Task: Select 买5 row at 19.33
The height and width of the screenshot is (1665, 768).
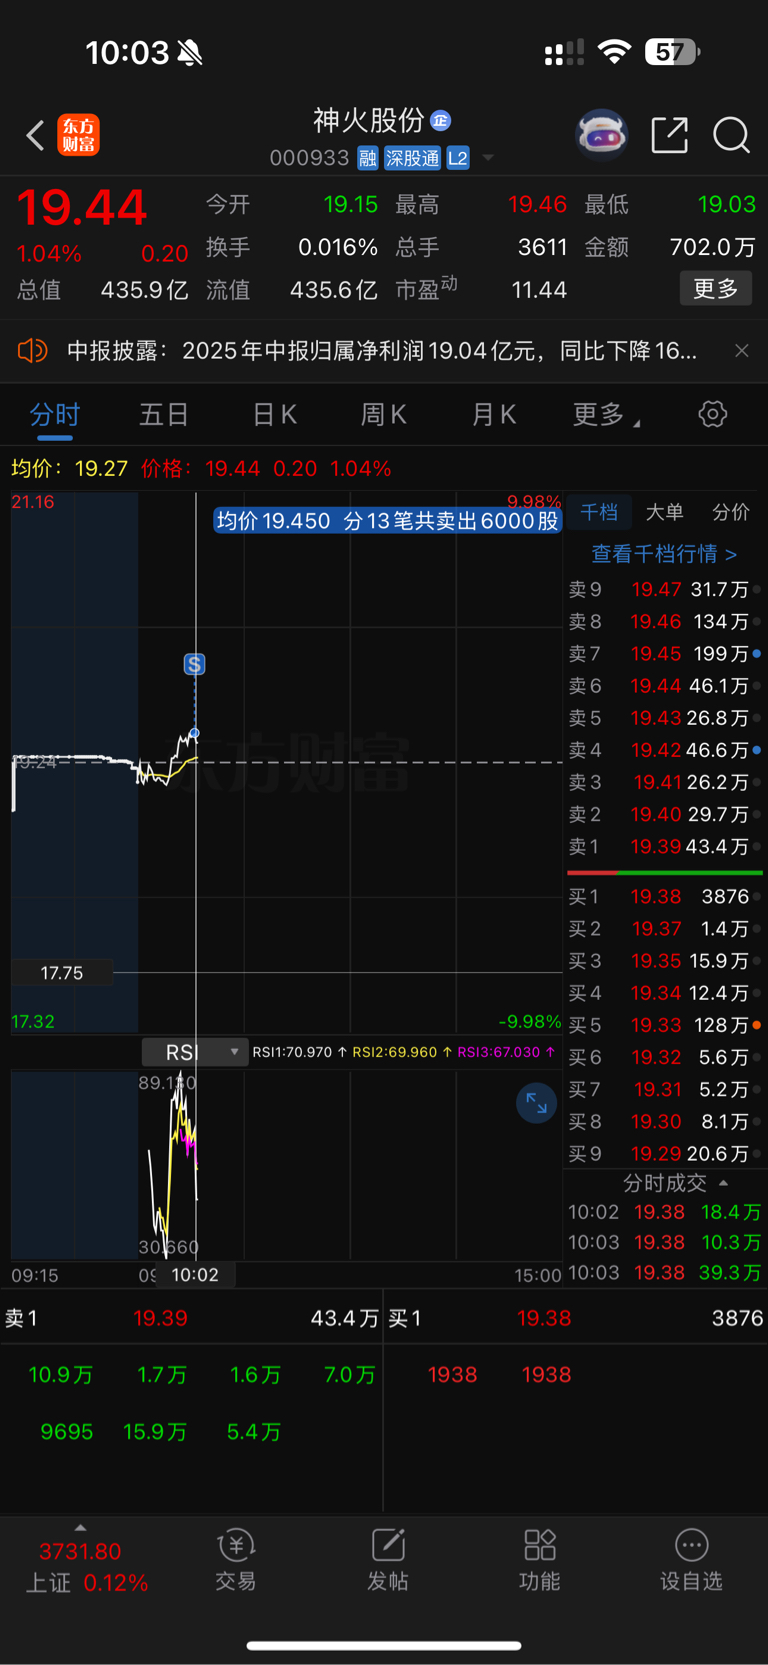Action: 665,1025
